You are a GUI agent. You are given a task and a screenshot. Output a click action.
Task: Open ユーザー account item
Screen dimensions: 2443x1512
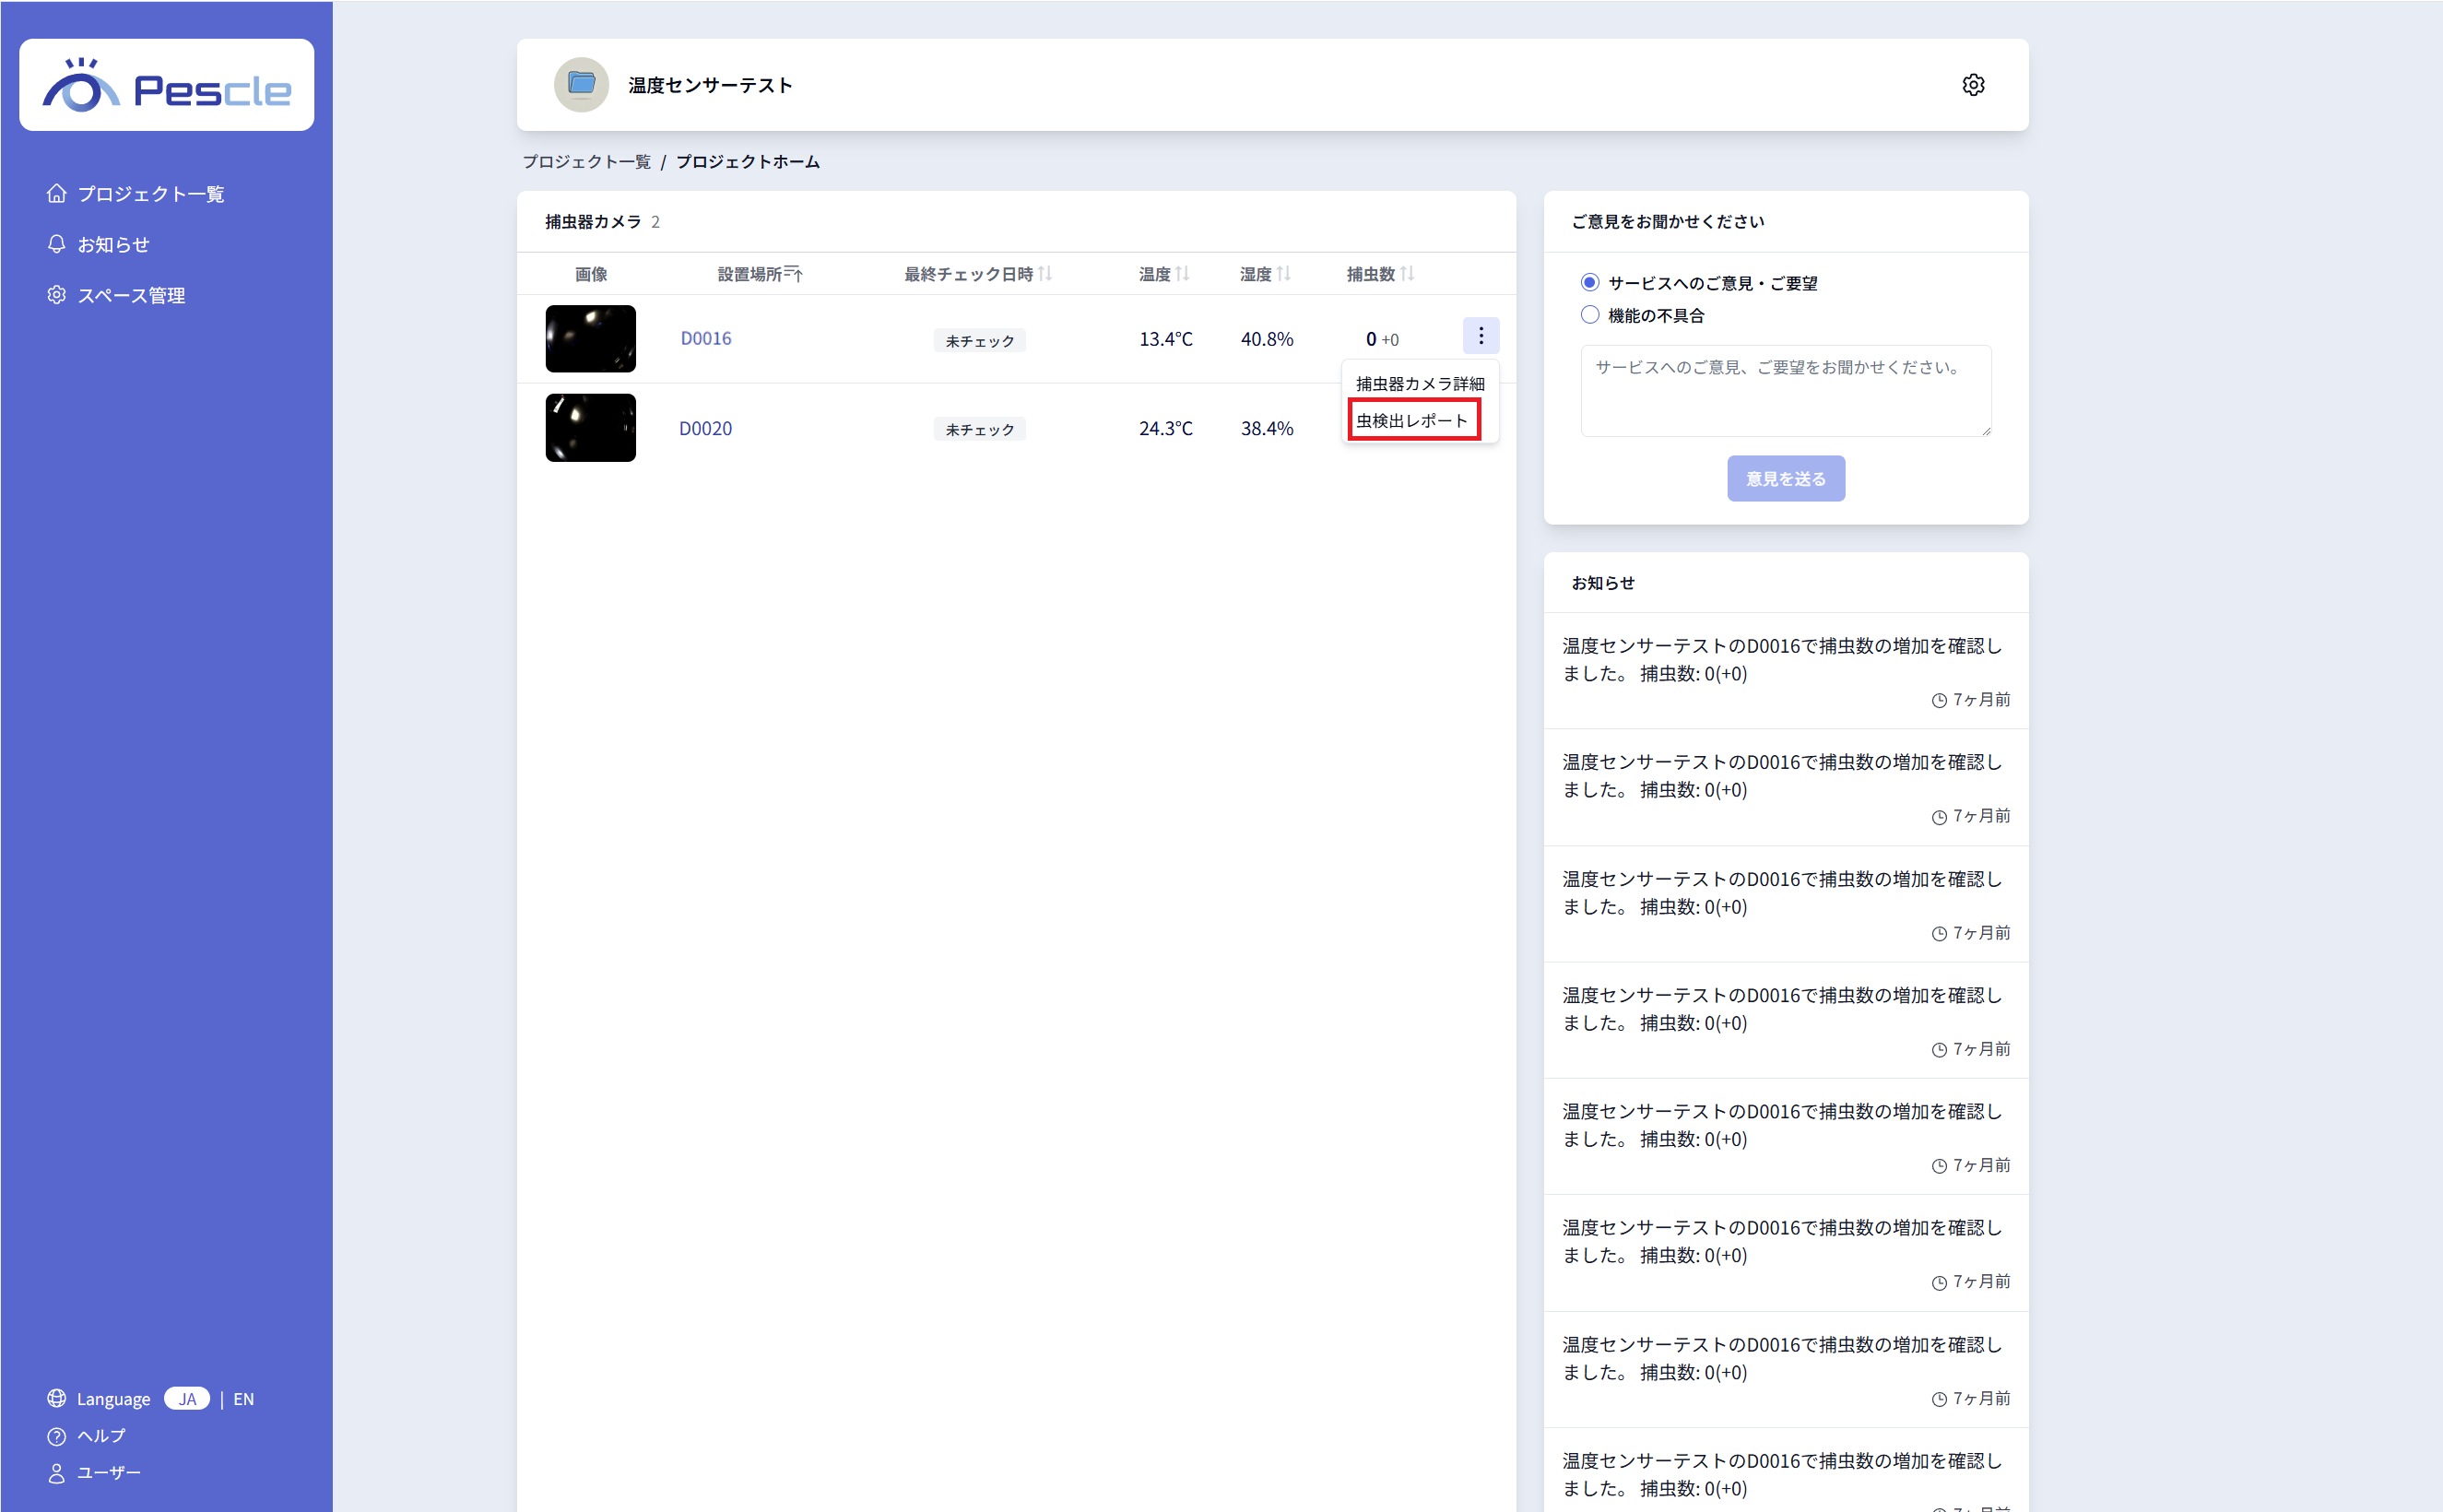point(108,1472)
